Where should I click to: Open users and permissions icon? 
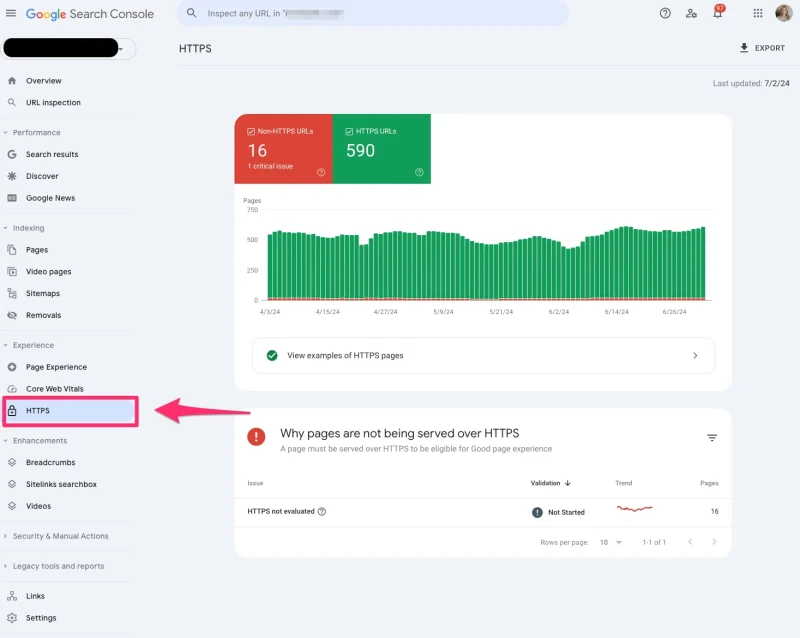click(x=691, y=13)
